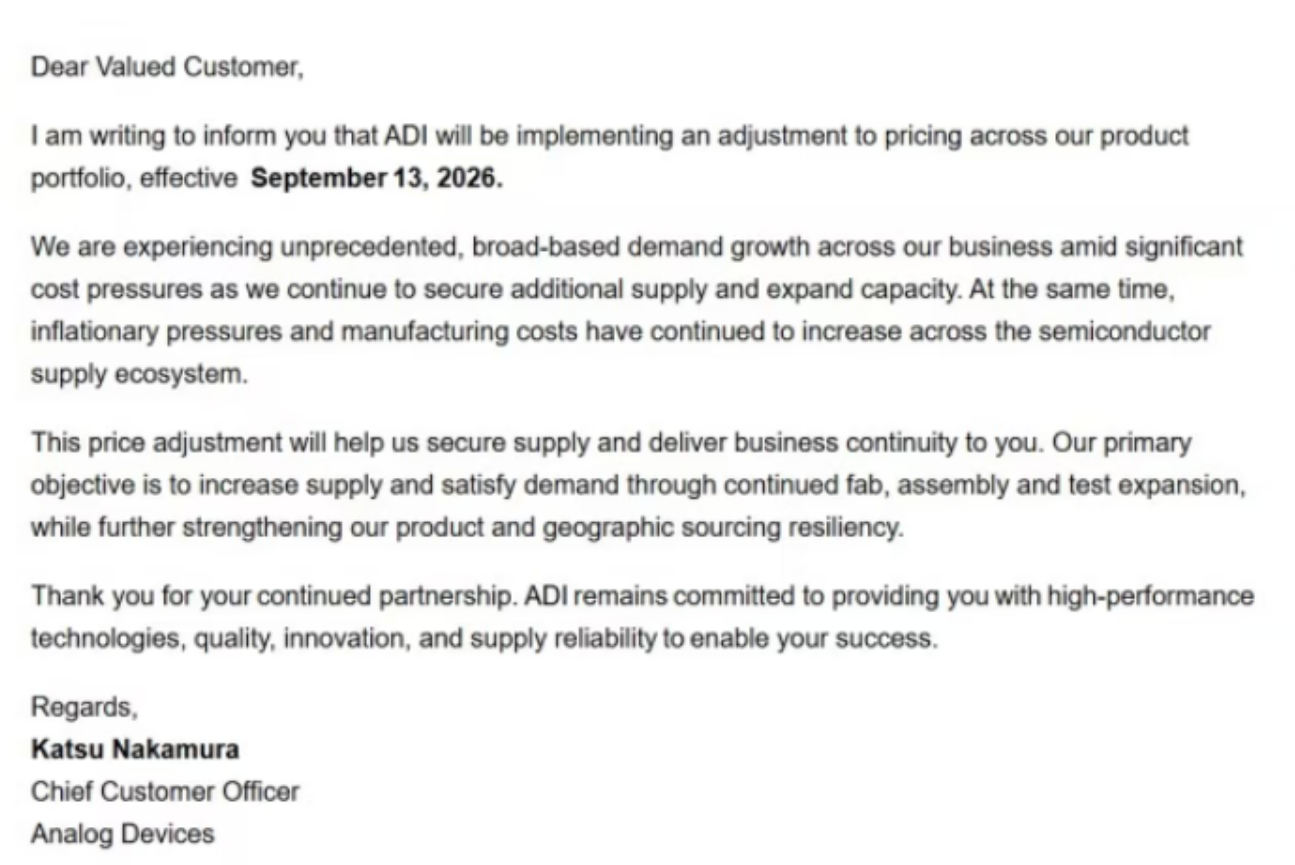Click the 'Regards,' closing line

pos(84,708)
